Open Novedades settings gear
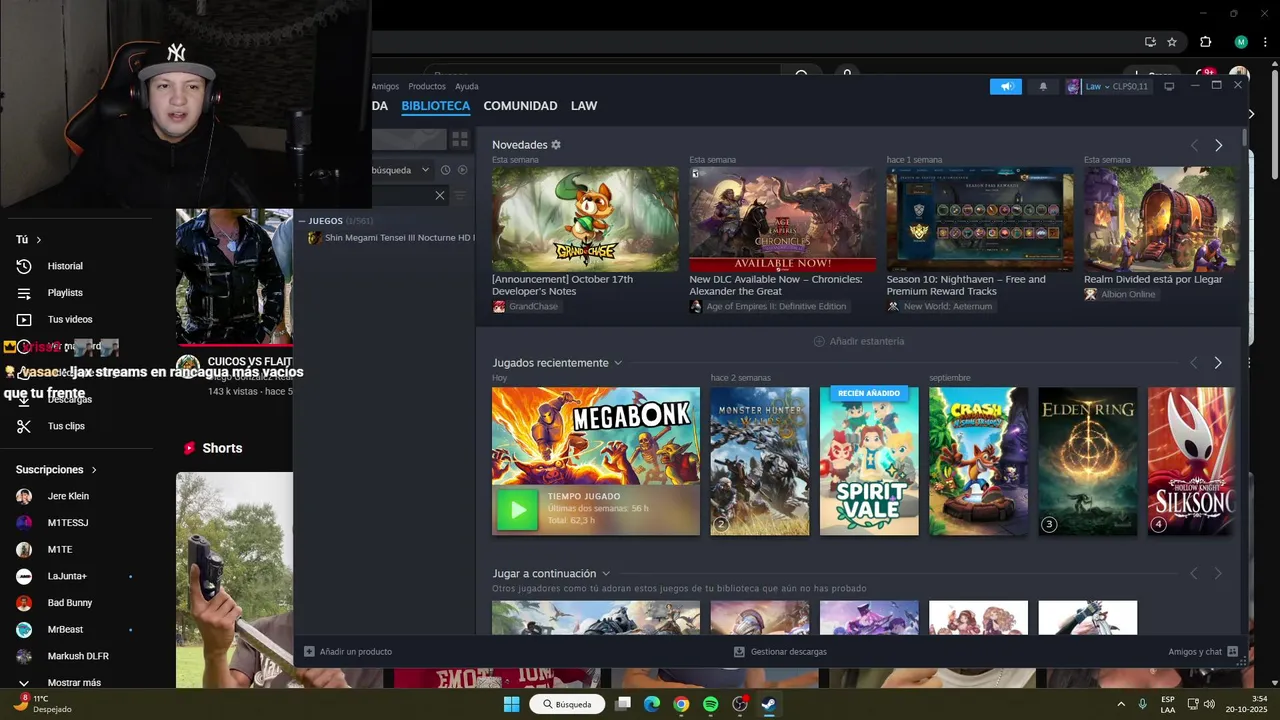This screenshot has width=1280, height=720. [556, 145]
